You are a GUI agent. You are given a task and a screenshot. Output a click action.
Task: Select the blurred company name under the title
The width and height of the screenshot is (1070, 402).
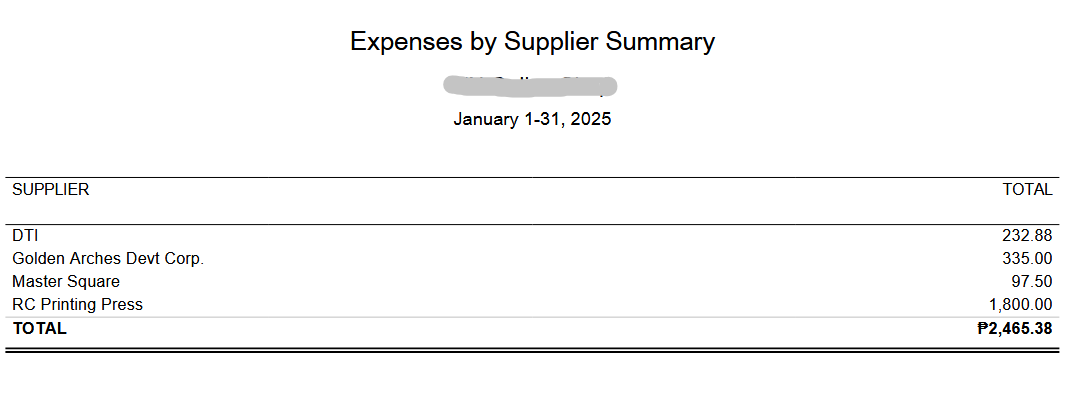[531, 86]
